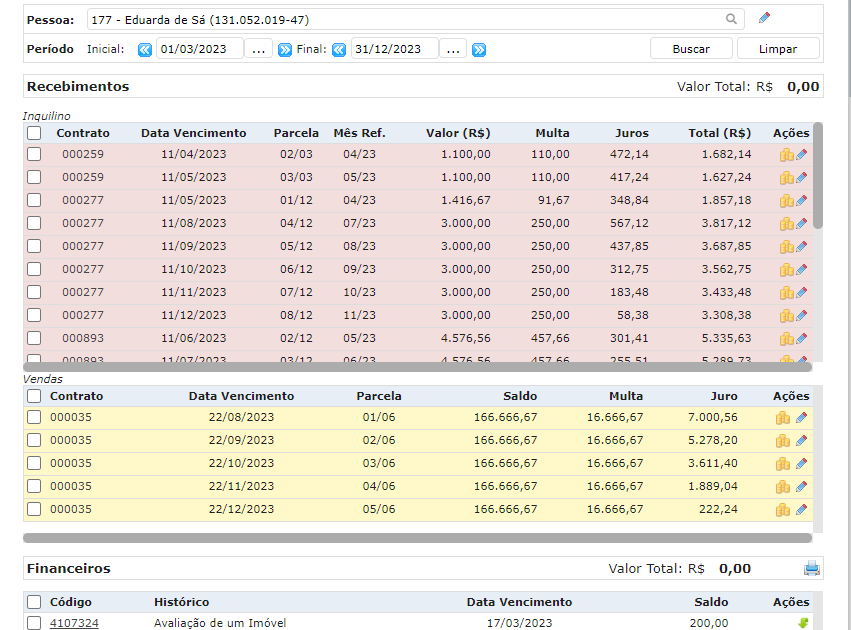Image resolution: width=851 pixels, height=630 pixels.
Task: Click the Inquilino table vertical scrollbar
Action: (x=818, y=176)
